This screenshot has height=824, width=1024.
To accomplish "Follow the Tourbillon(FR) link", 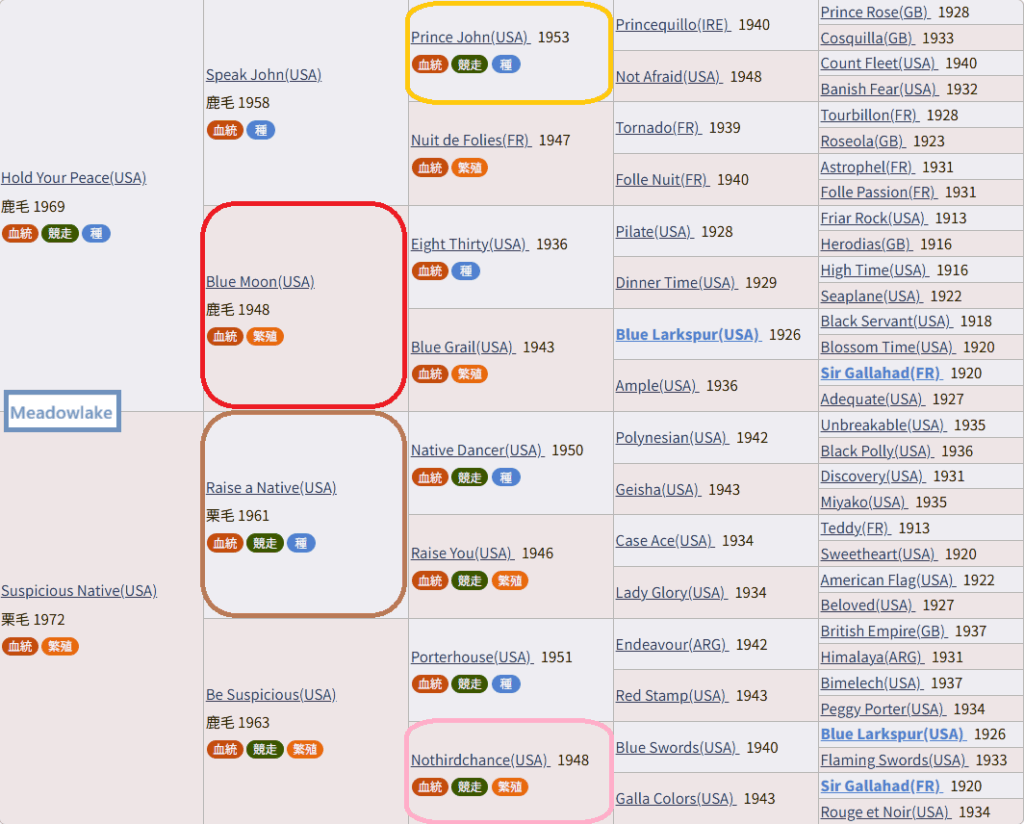I will 869,116.
